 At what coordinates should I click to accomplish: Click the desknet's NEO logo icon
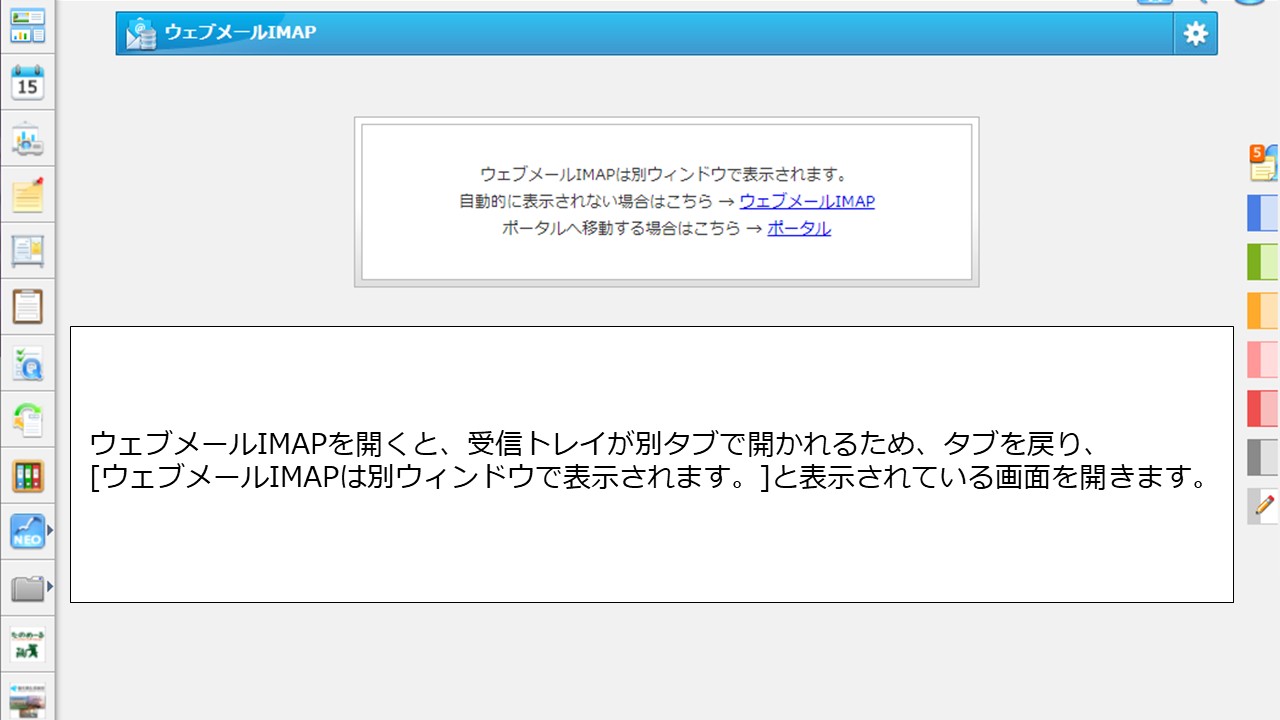pyautogui.click(x=27, y=531)
